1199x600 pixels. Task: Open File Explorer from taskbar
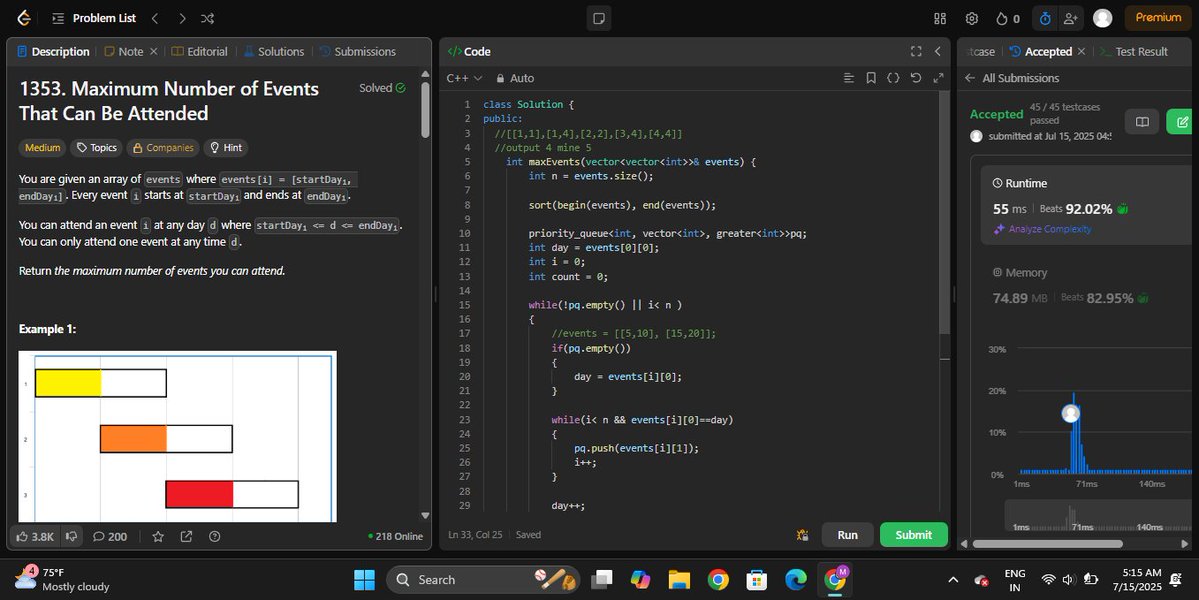pos(679,580)
